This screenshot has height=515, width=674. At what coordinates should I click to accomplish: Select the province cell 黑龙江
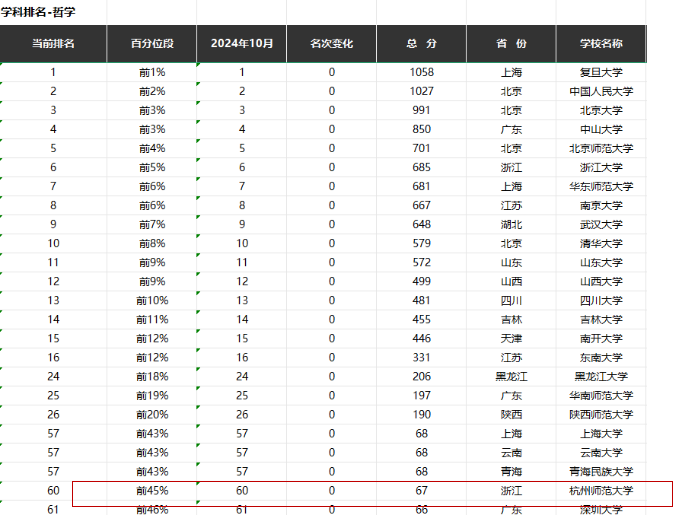(511, 376)
